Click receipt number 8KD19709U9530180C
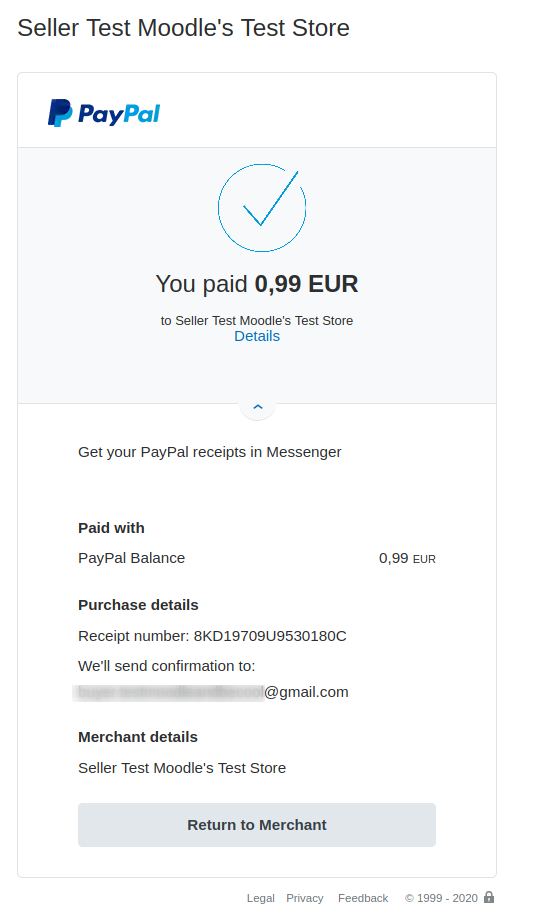This screenshot has width=534, height=918. (270, 636)
